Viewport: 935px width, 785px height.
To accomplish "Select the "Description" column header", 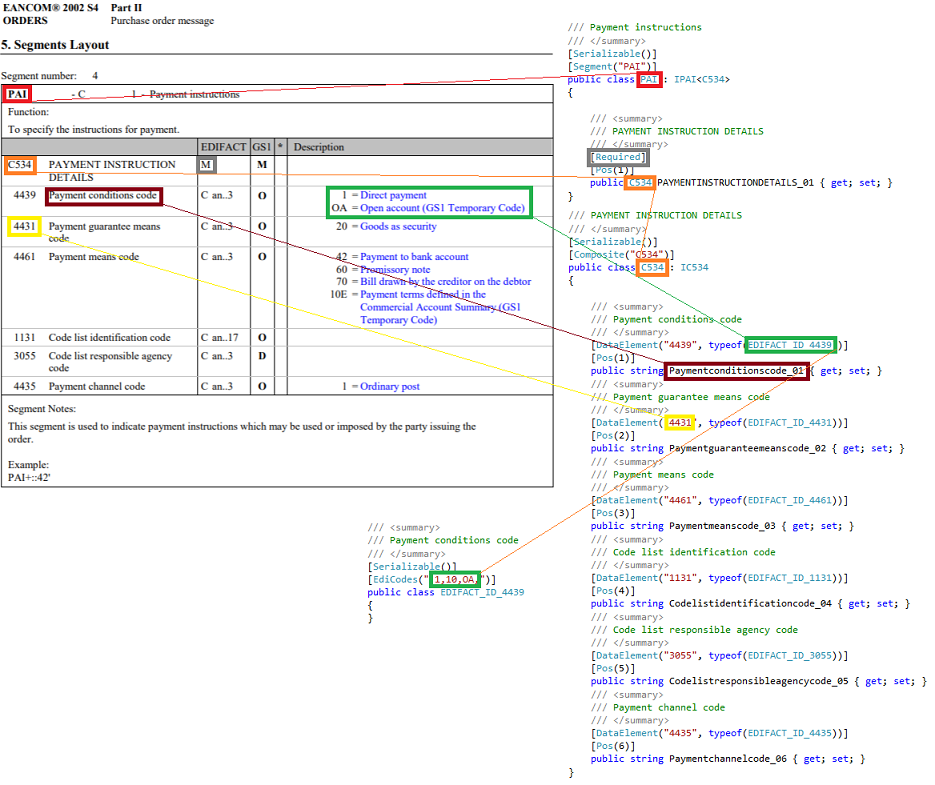I will coord(318,147).
